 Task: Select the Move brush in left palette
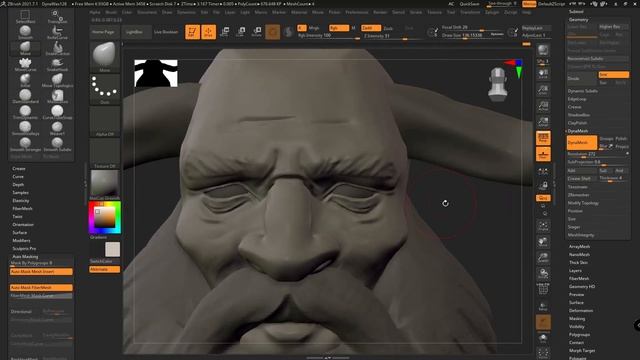pyautogui.click(x=25, y=48)
